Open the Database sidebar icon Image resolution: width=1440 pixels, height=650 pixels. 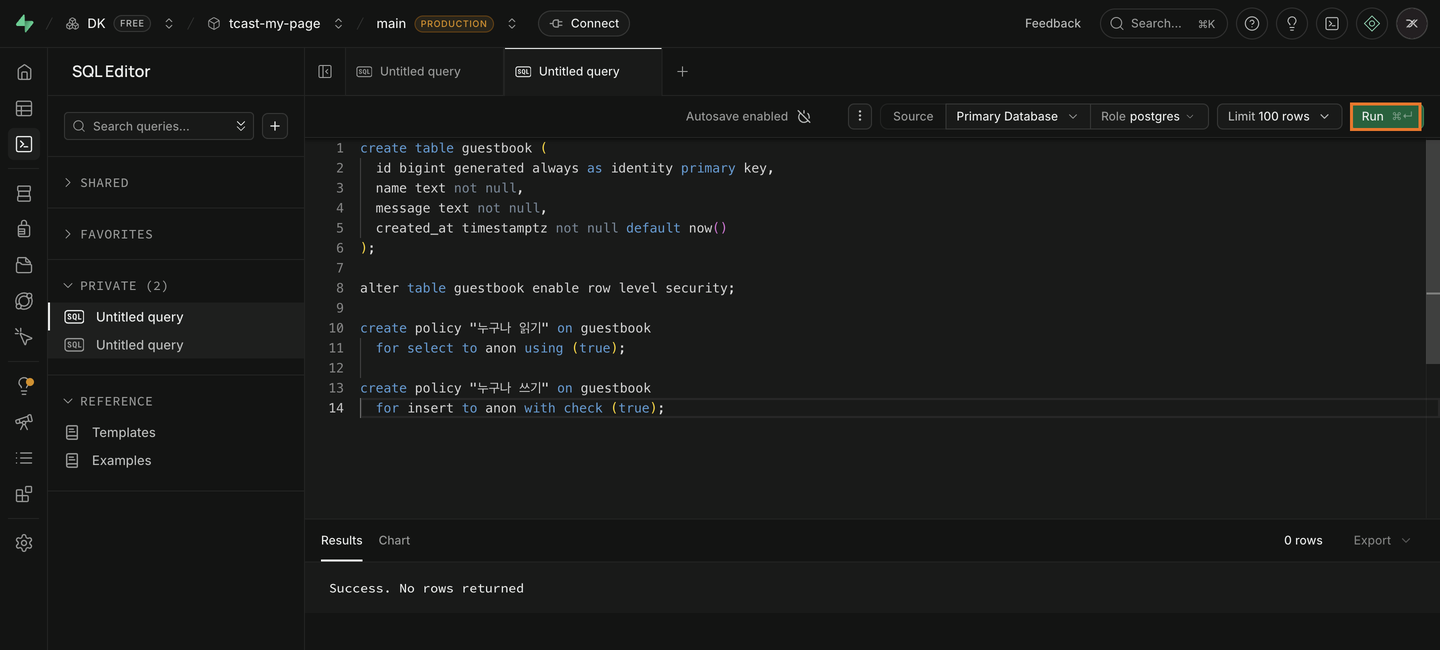[24, 194]
